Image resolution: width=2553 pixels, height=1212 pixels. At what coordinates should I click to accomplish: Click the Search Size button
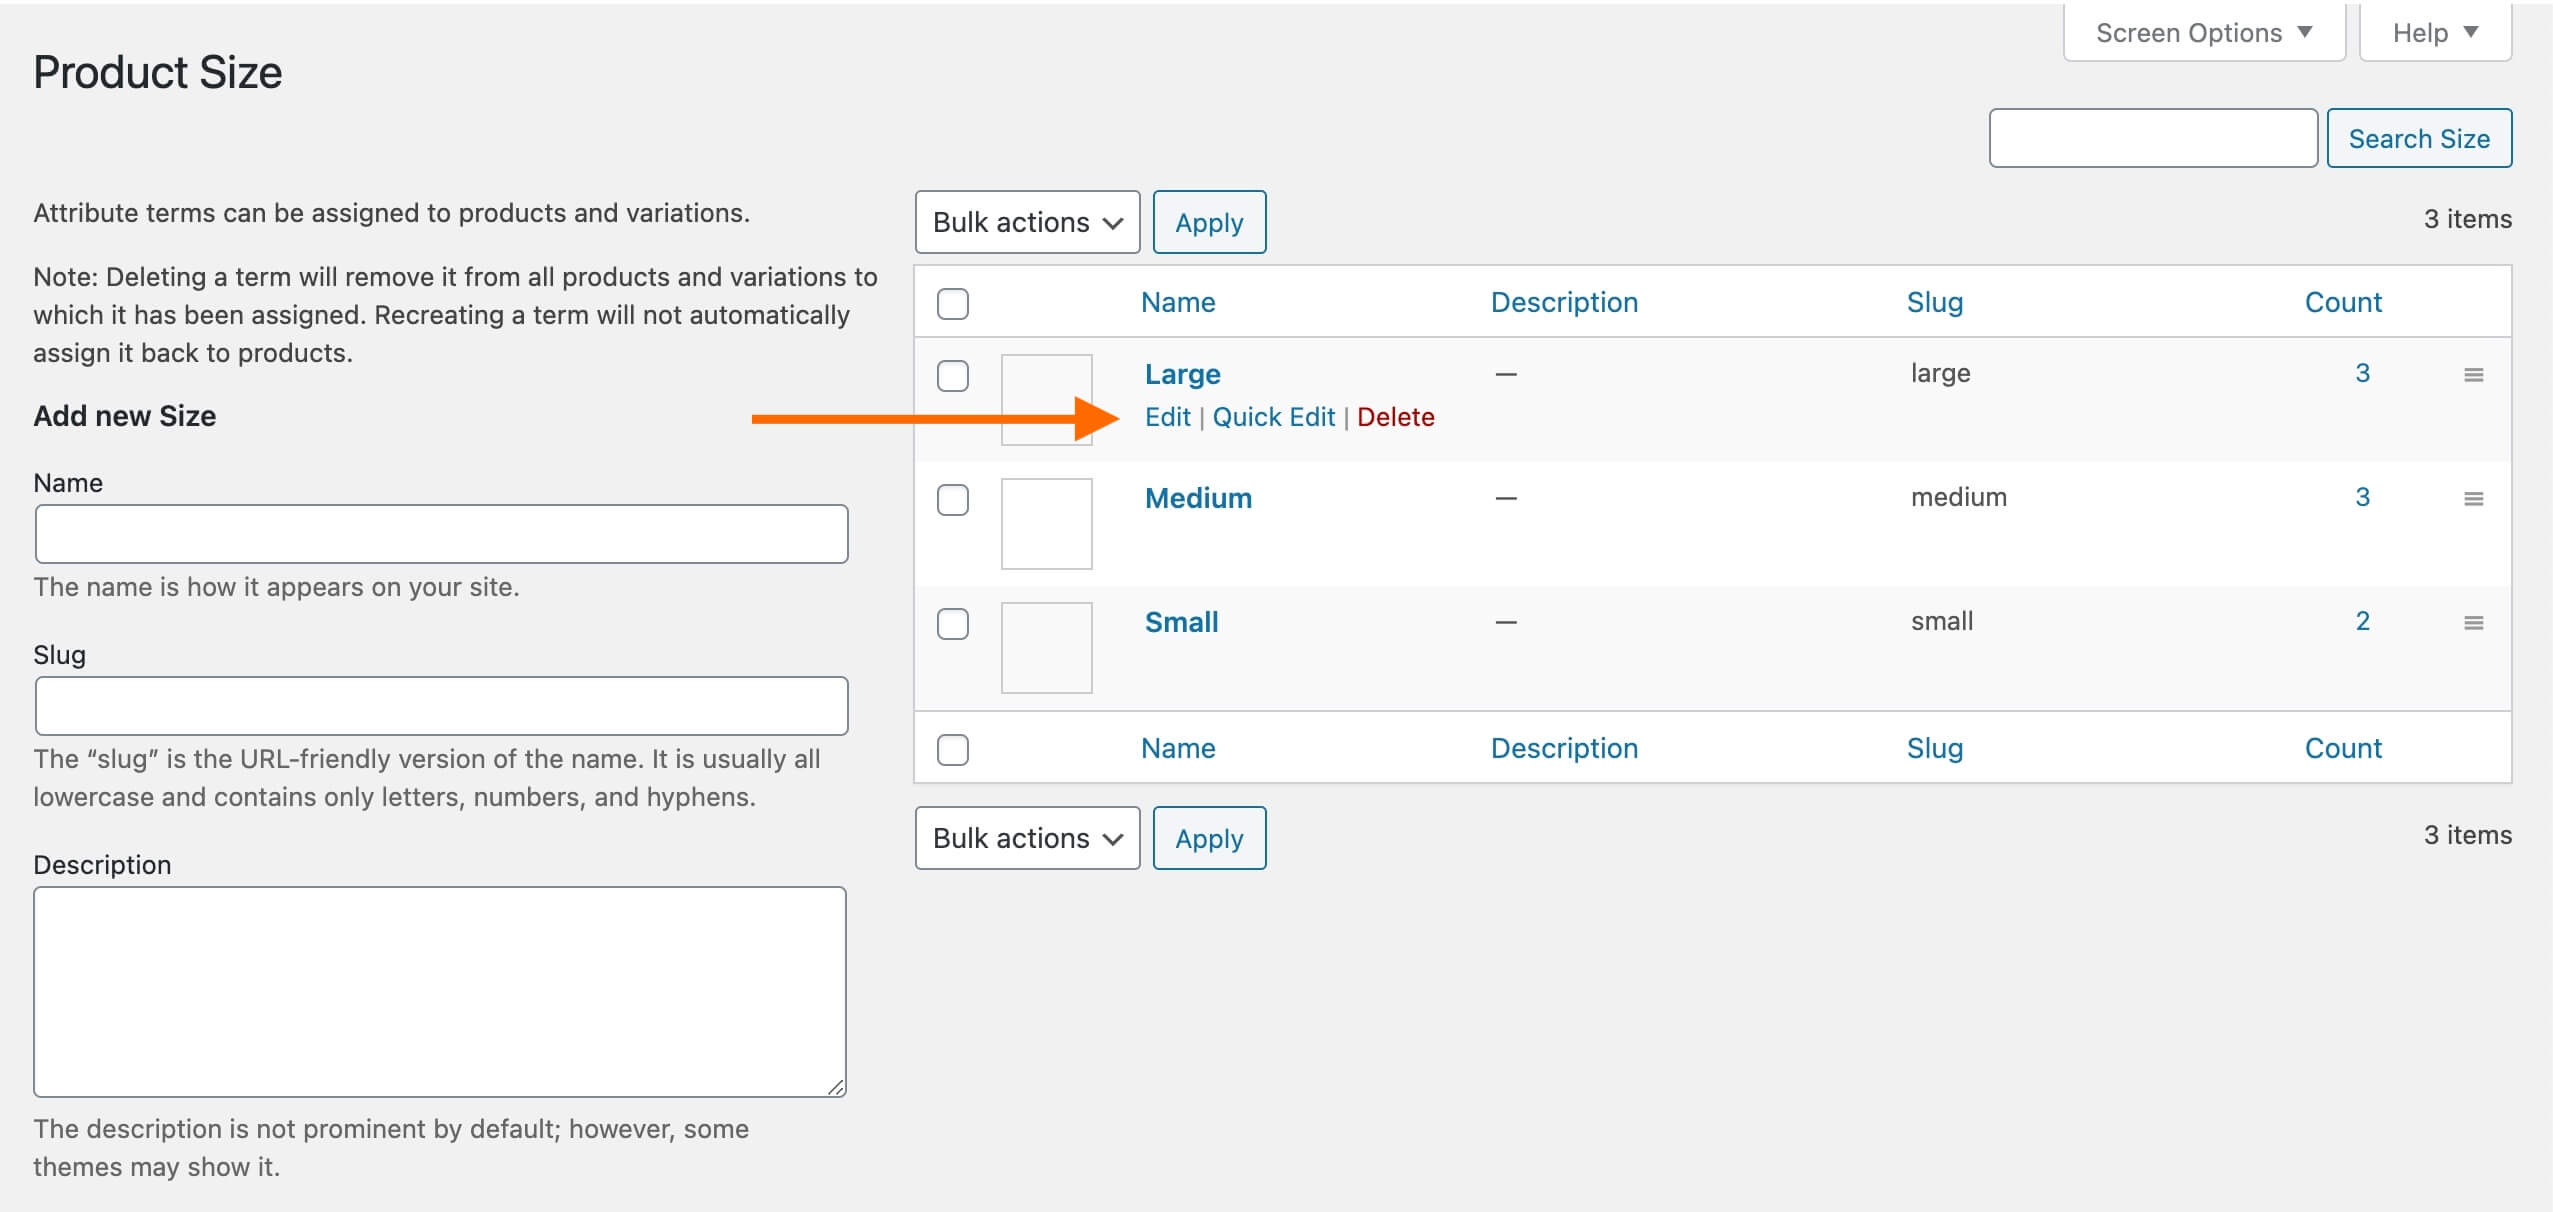coord(2419,138)
